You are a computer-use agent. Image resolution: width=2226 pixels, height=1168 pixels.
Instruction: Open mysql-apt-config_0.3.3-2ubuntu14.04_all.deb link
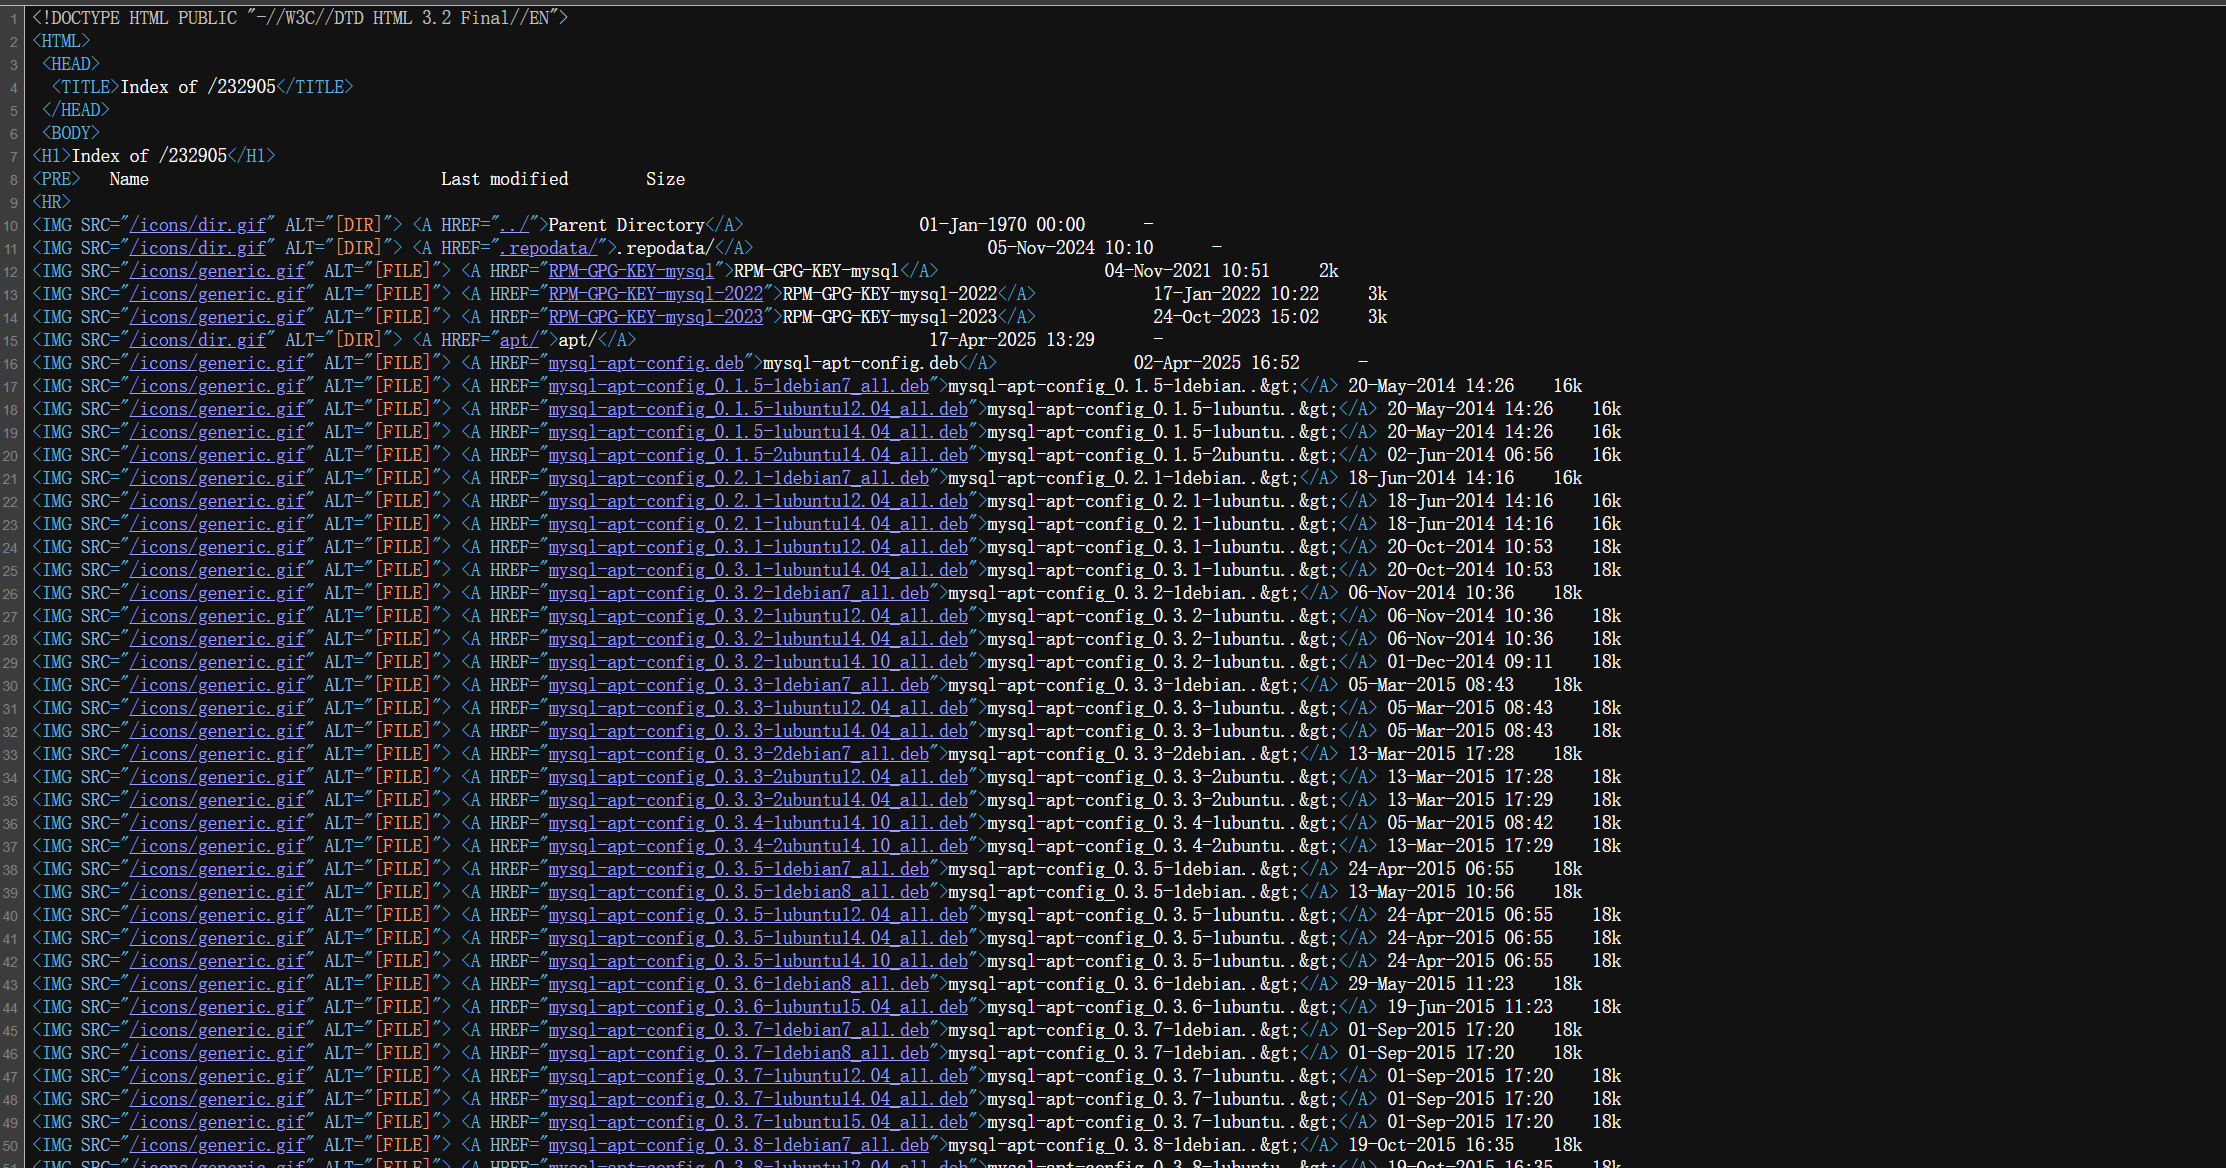[758, 800]
